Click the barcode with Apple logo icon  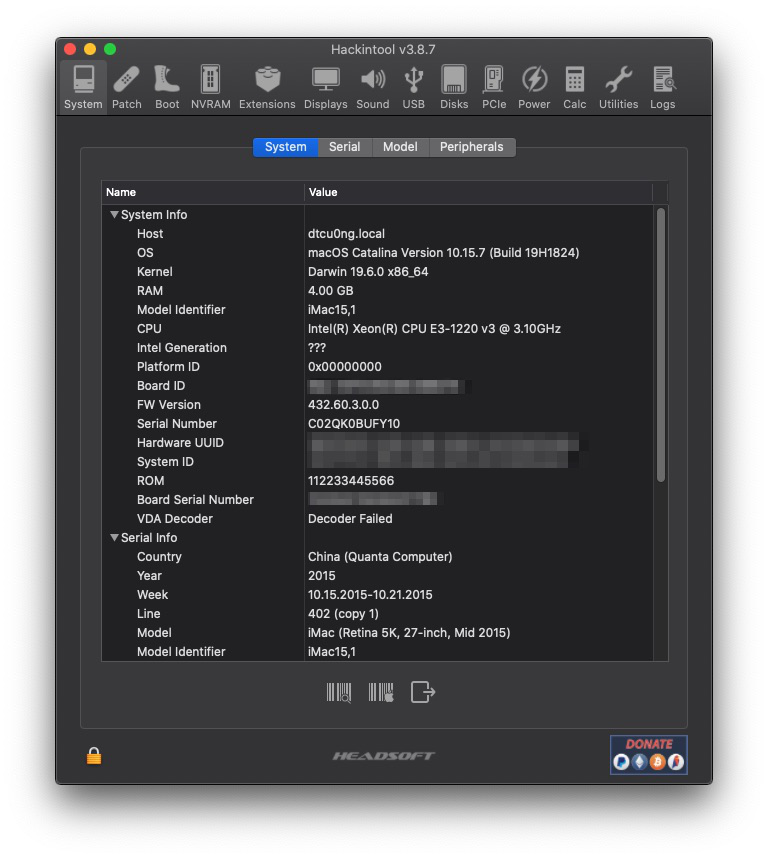click(381, 692)
